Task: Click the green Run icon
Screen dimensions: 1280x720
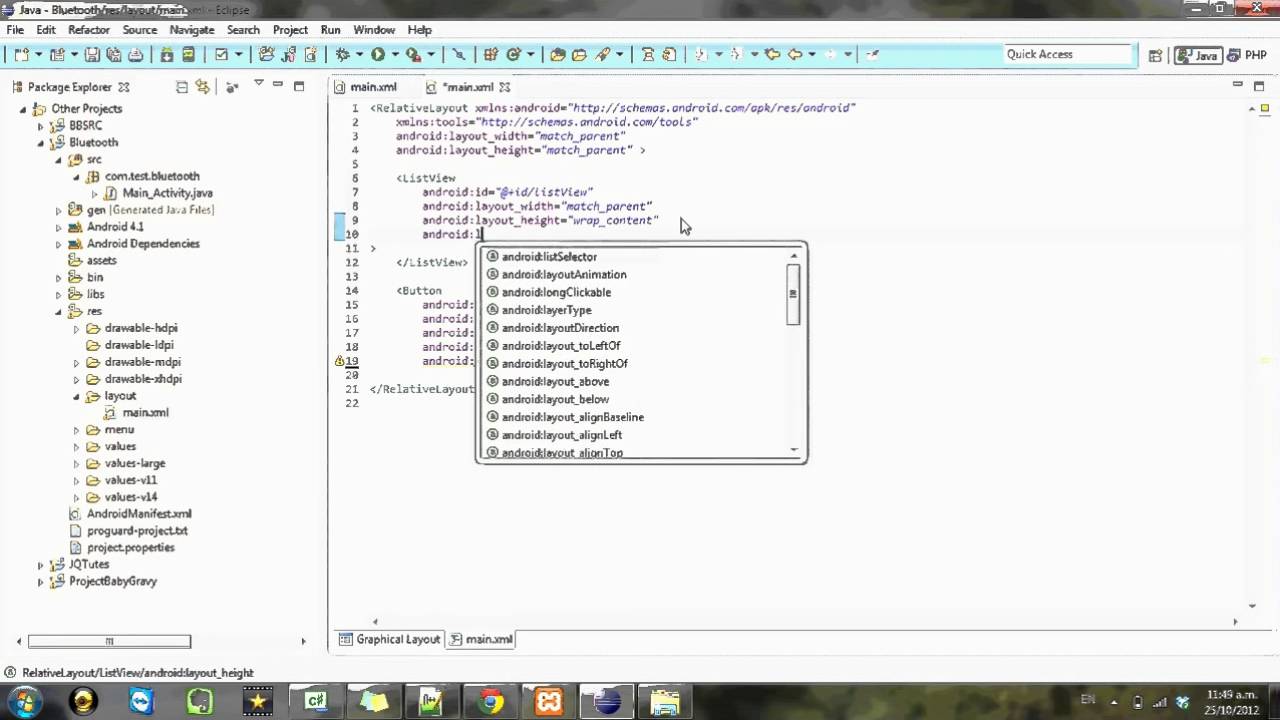Action: click(x=378, y=55)
